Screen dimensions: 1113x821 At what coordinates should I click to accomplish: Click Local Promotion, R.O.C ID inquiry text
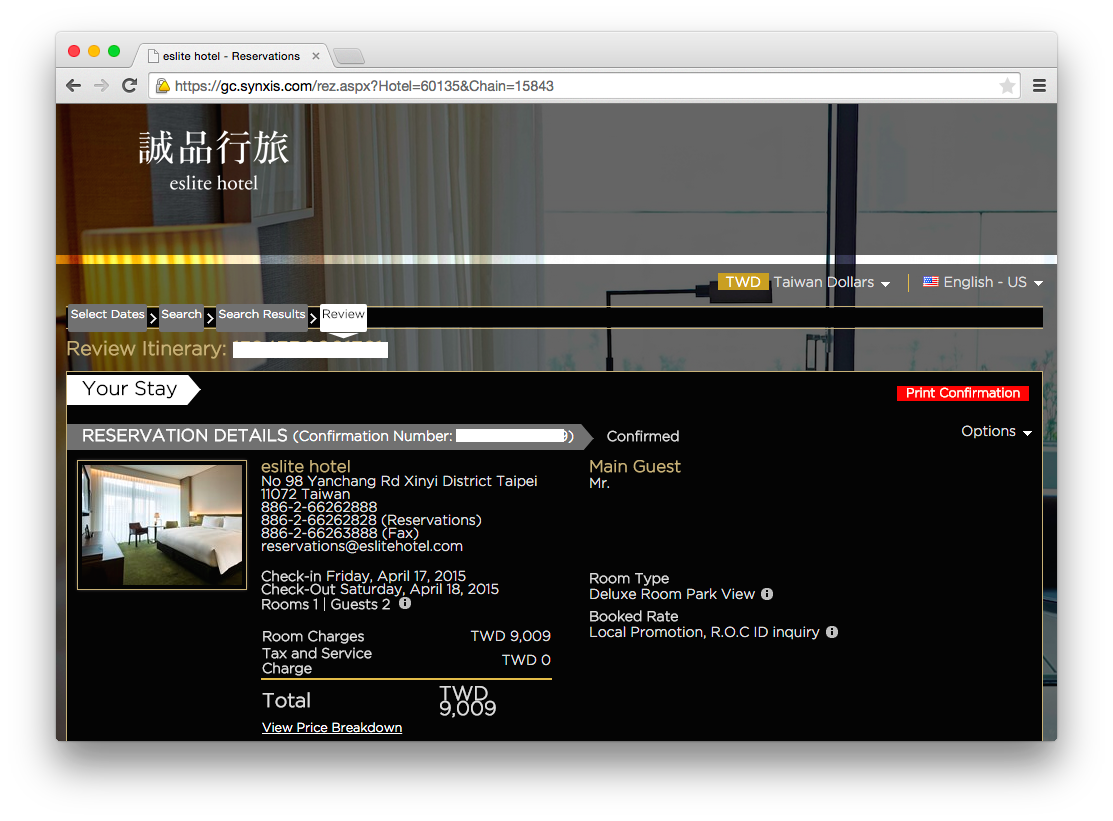click(704, 632)
